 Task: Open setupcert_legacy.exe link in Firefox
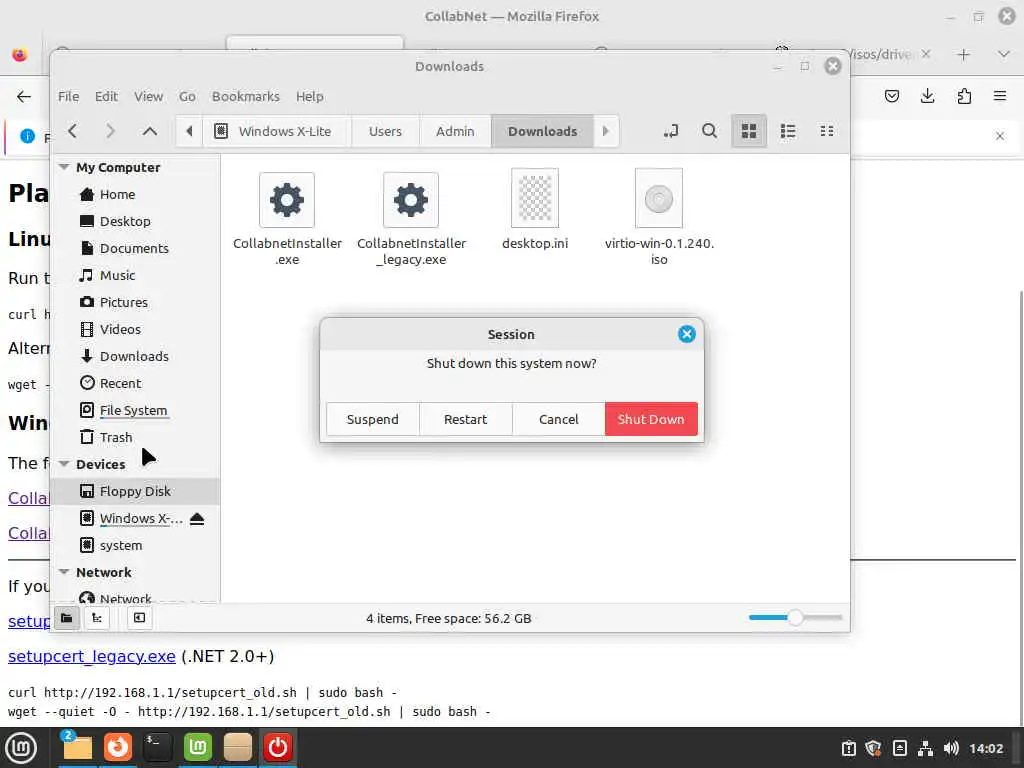[91, 656]
